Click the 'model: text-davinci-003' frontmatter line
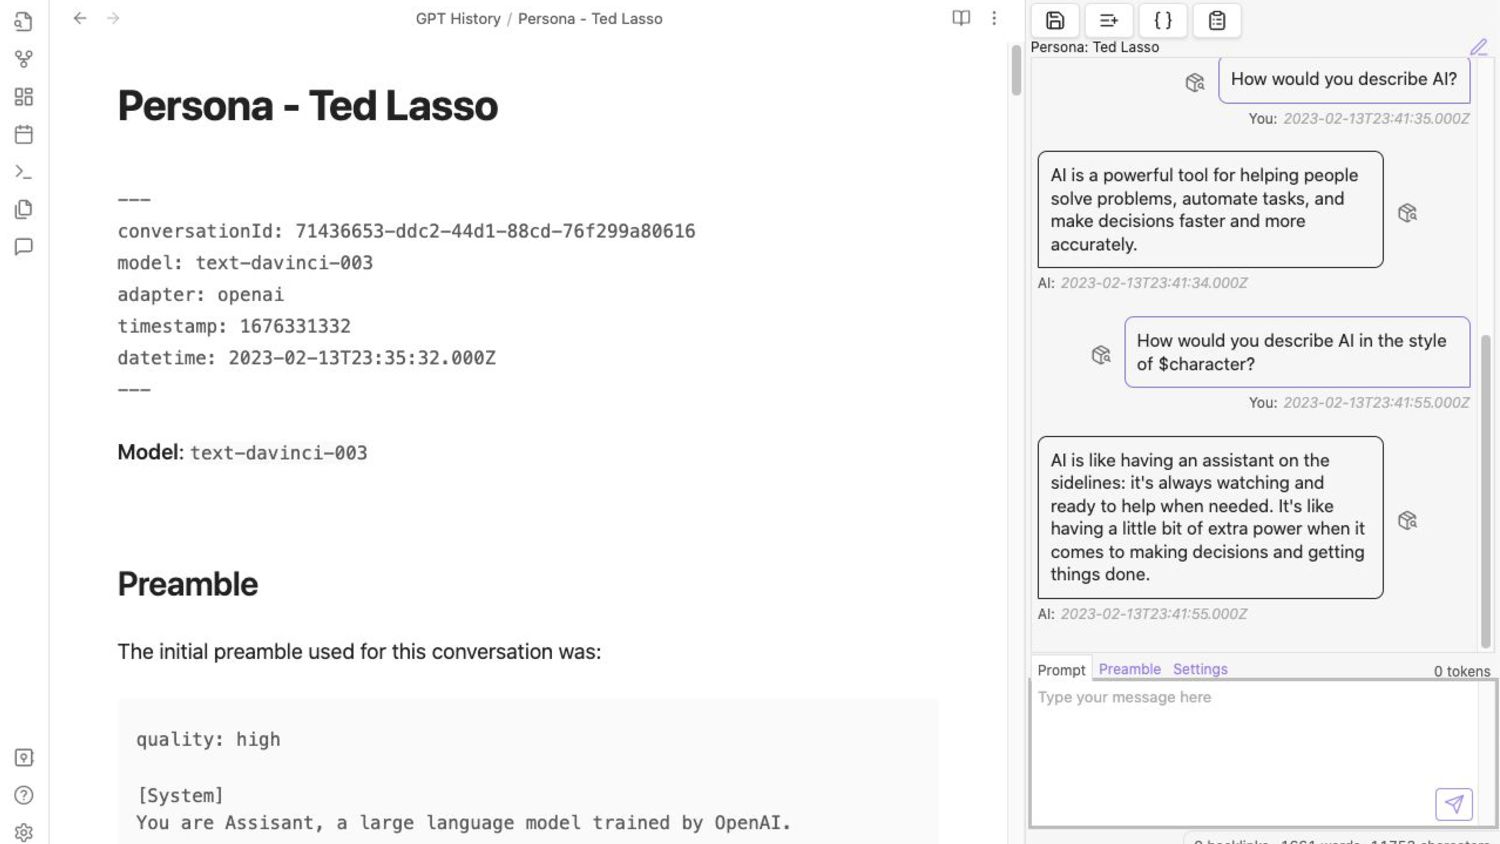Viewport: 1500px width, 844px height. pyautogui.click(x=245, y=263)
